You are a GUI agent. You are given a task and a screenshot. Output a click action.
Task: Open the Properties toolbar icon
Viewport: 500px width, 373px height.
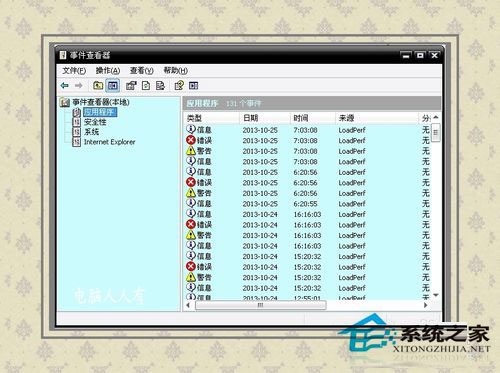coord(131,86)
